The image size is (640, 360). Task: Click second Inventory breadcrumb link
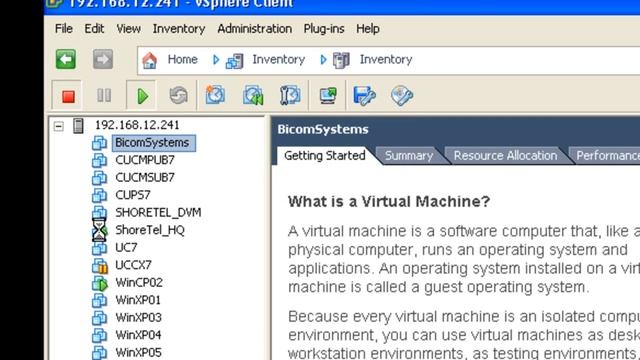click(386, 60)
